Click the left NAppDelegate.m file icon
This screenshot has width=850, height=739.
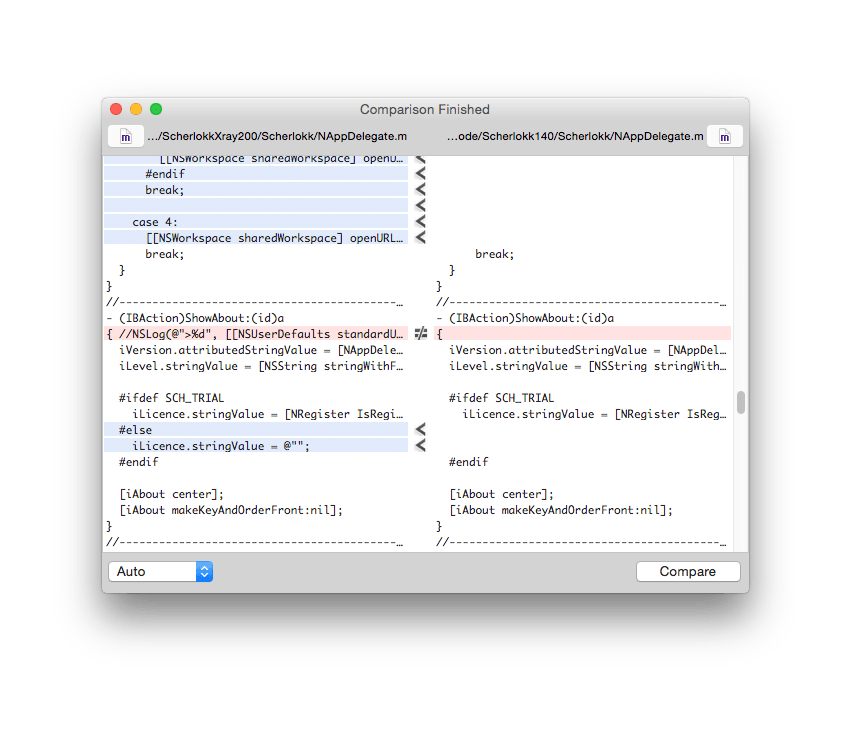click(x=126, y=136)
